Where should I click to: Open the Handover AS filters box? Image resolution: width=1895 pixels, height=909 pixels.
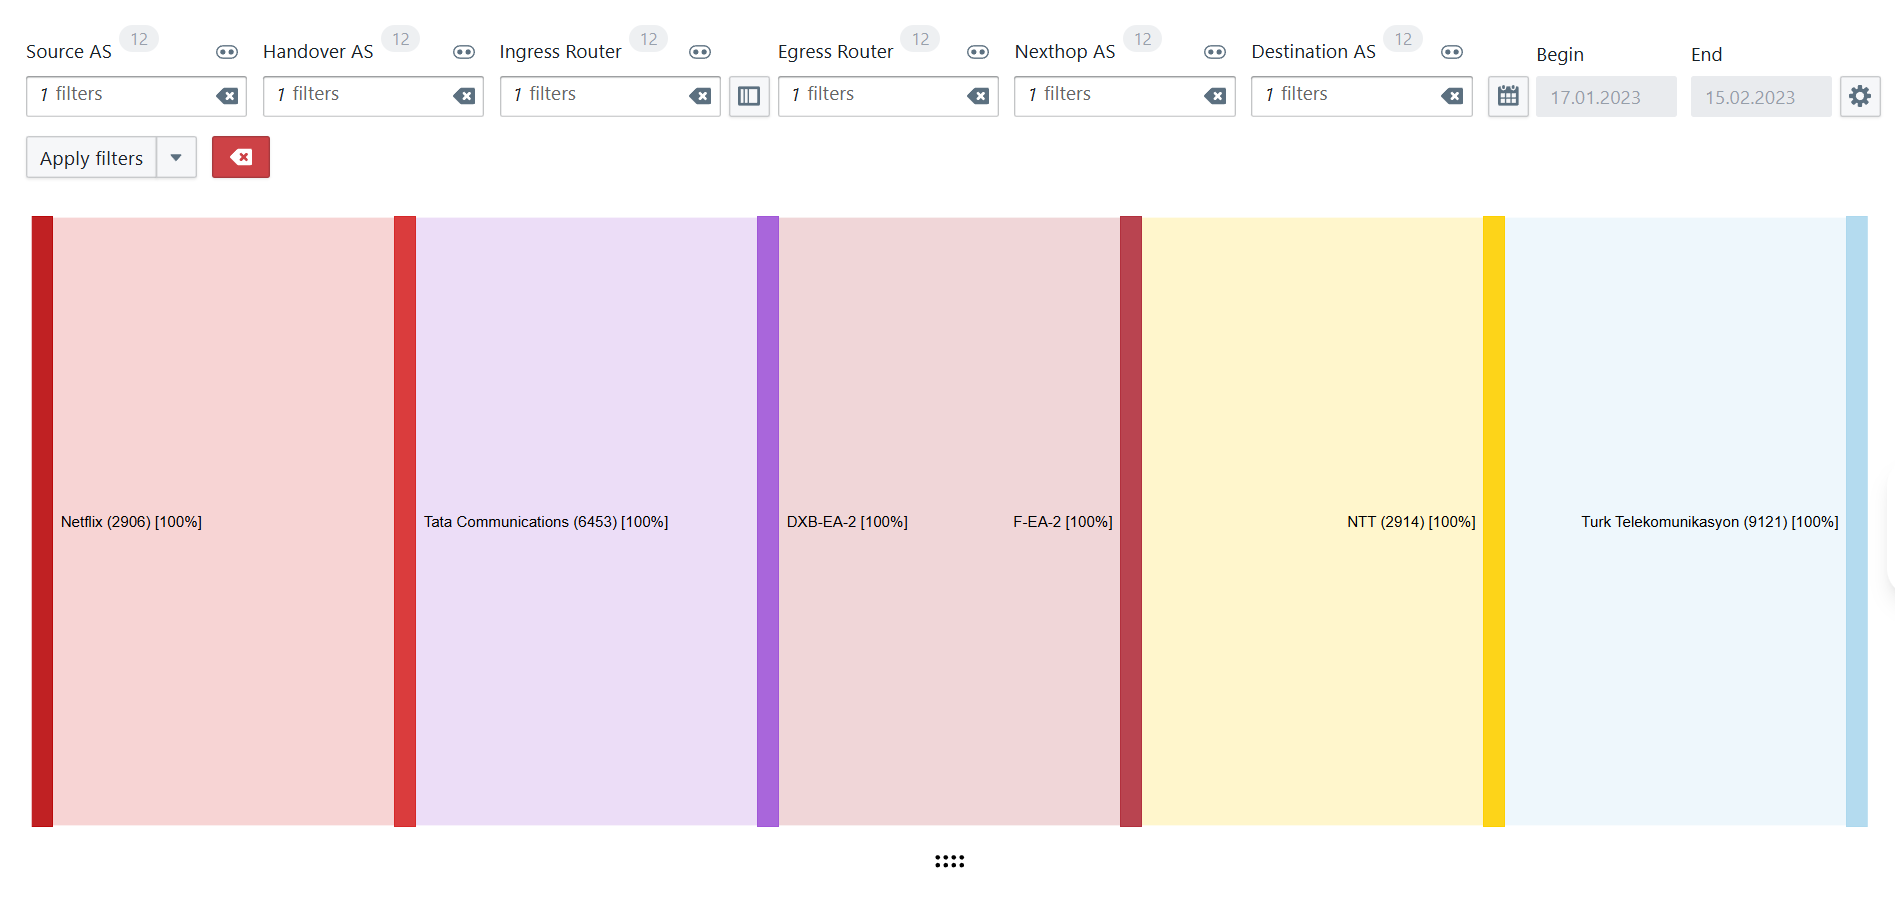tap(355, 96)
